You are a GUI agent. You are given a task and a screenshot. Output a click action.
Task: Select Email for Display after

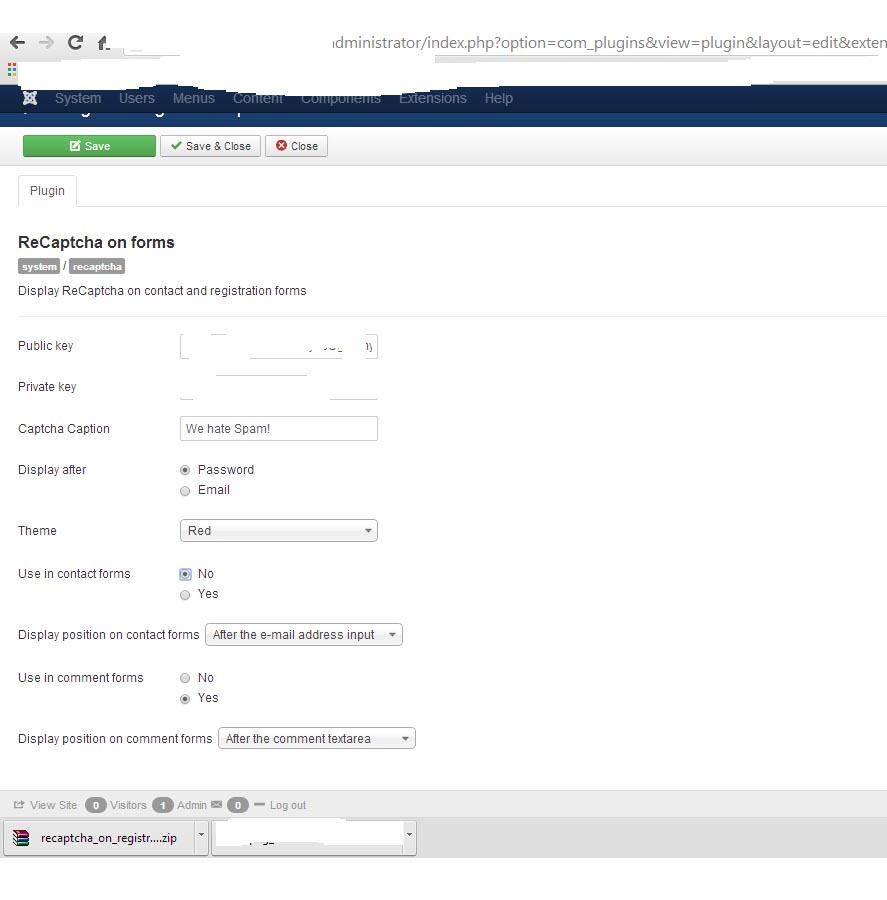coord(185,491)
